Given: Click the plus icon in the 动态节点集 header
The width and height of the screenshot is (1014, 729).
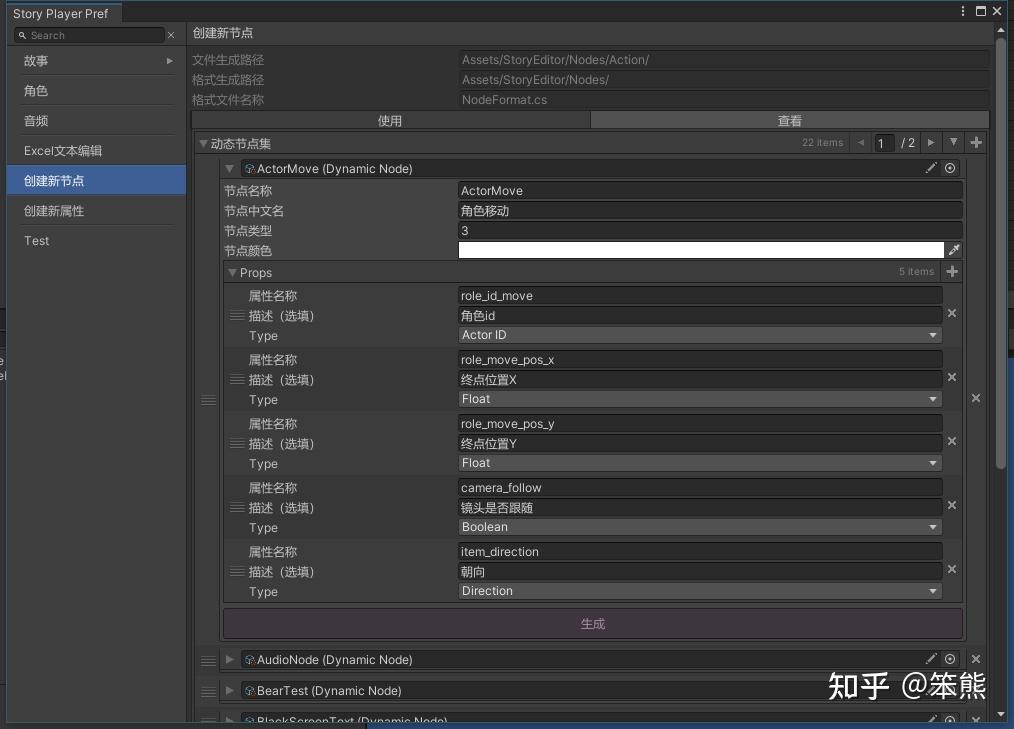Looking at the screenshot, I should [976, 142].
